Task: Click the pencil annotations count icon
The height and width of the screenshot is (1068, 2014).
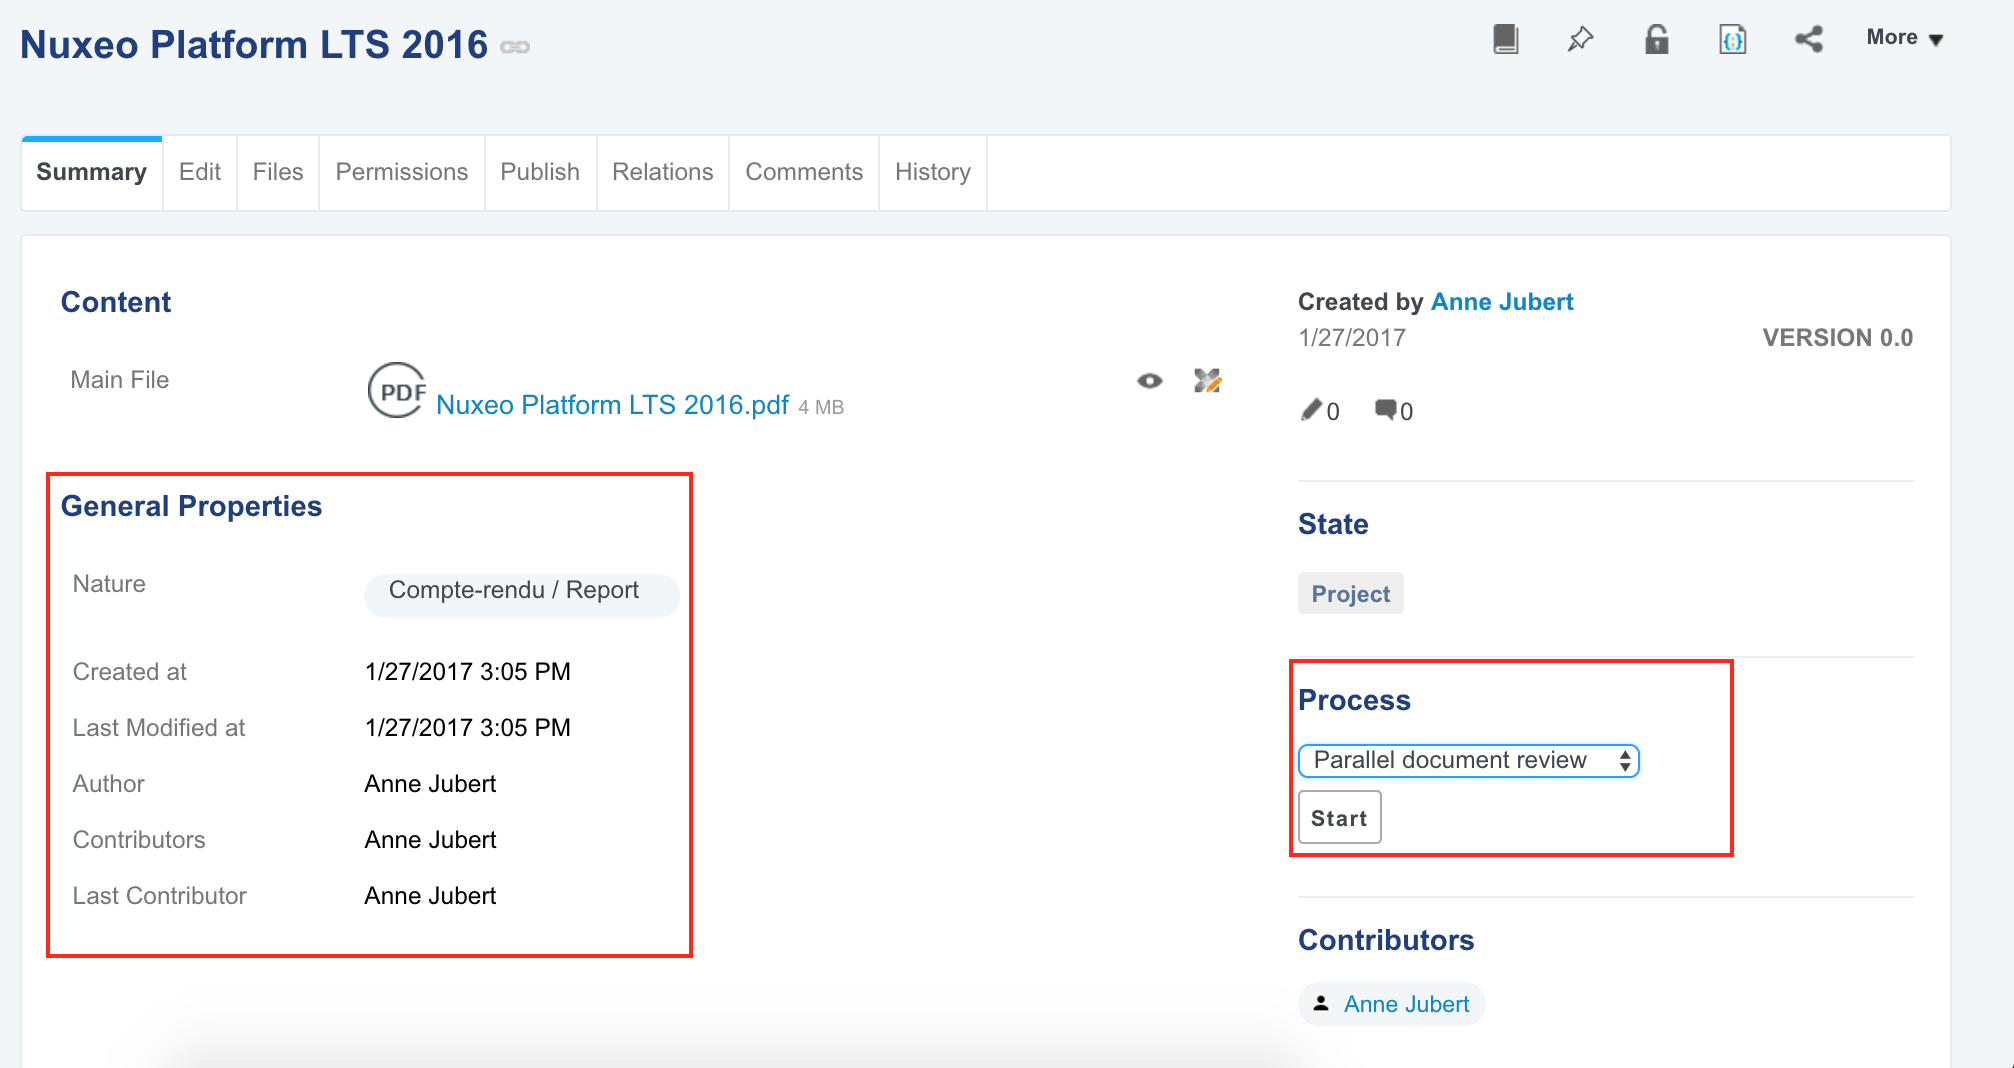Action: coord(1310,410)
